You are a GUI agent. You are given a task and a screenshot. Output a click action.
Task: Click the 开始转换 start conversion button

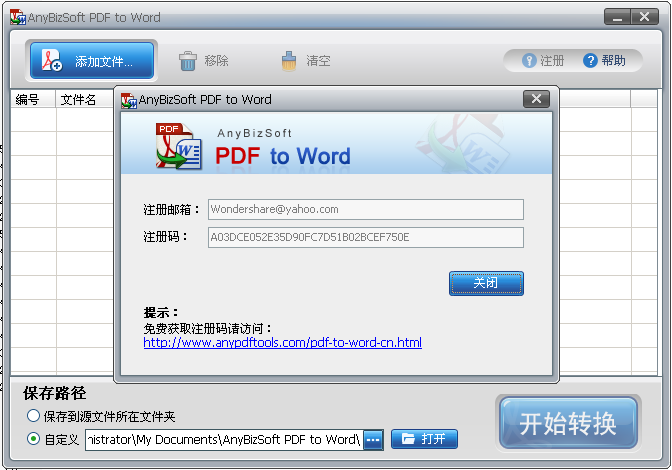point(568,423)
